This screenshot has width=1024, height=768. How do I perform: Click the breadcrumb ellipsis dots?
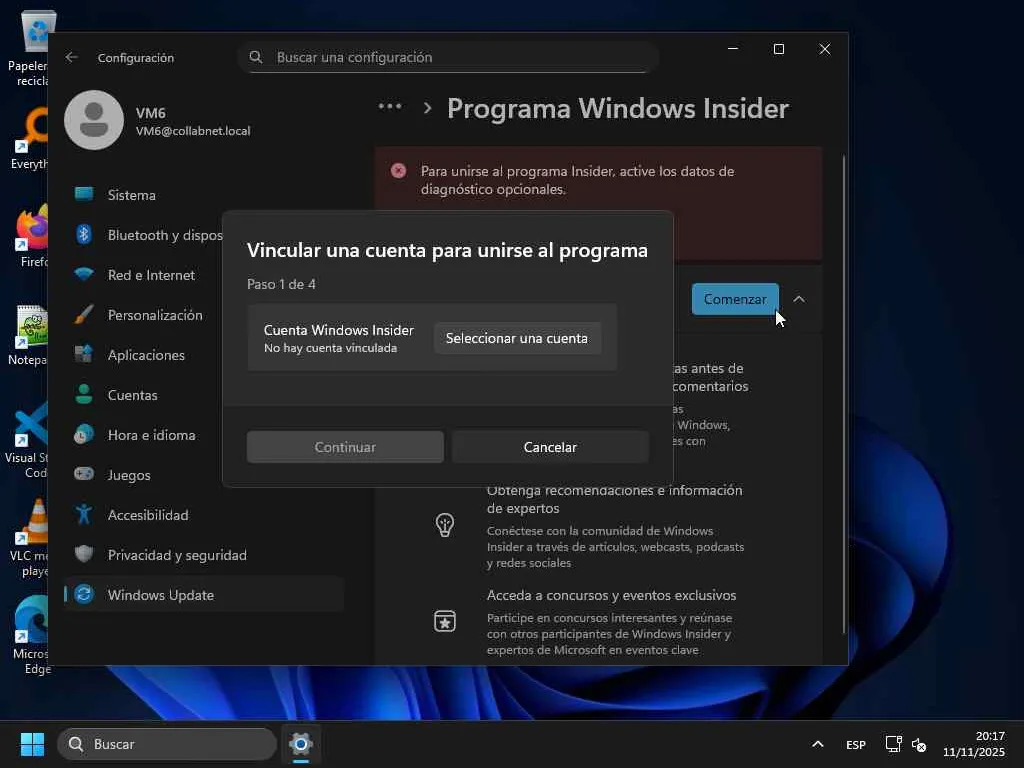[390, 106]
